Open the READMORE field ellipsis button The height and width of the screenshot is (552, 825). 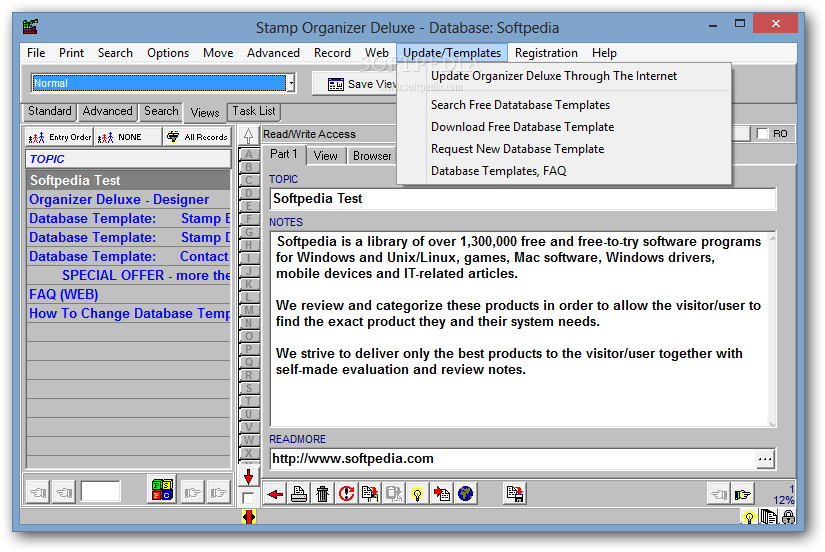click(765, 459)
